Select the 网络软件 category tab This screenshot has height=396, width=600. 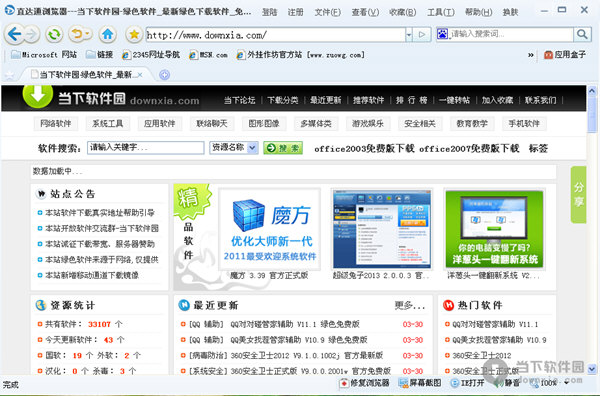[56, 123]
